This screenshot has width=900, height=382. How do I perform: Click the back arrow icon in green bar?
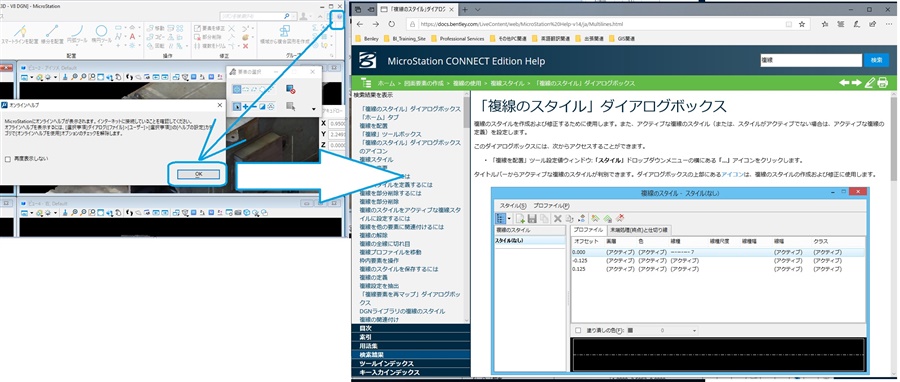tap(844, 83)
